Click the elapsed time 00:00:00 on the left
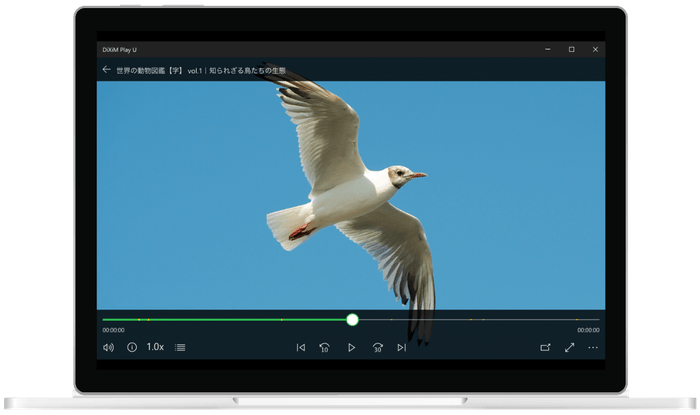The height and width of the screenshot is (415, 700). pyautogui.click(x=113, y=330)
